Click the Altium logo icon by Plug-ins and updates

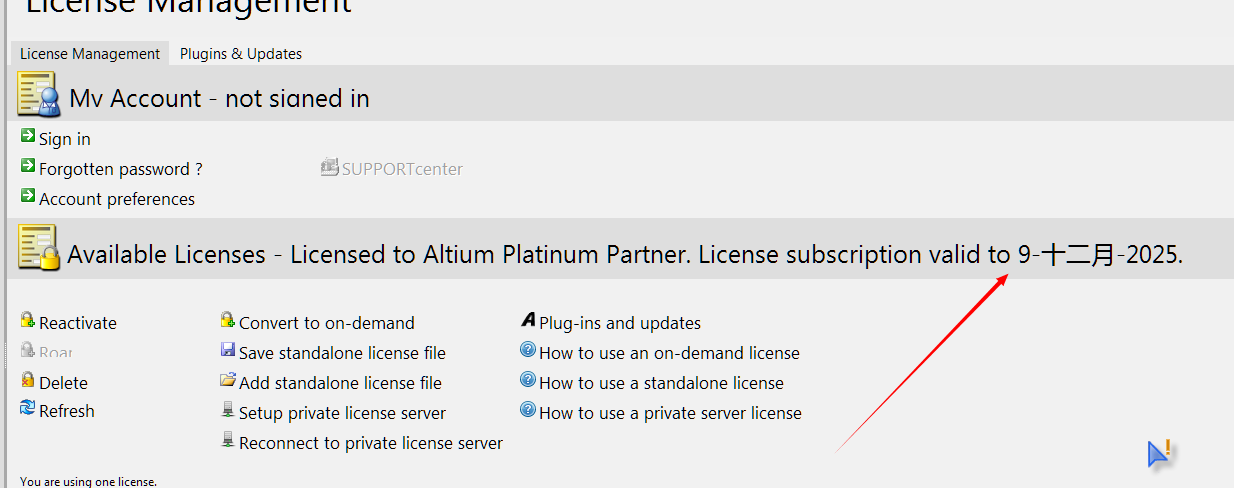pyautogui.click(x=528, y=320)
